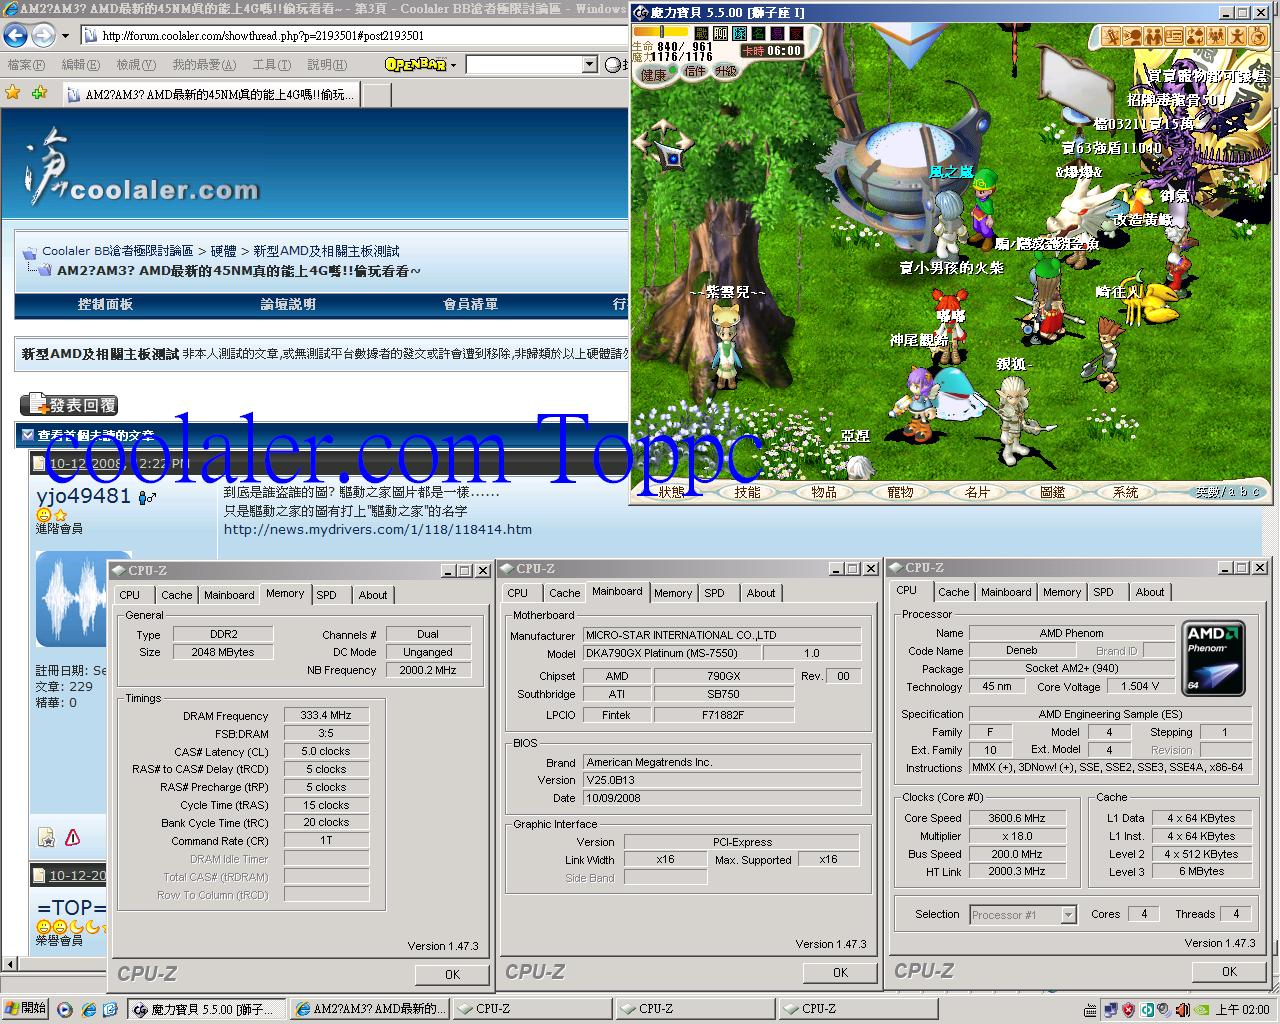Viewport: 1280px width, 1024px height.
Task: Open the 物品 items menu in game
Action: click(x=824, y=492)
